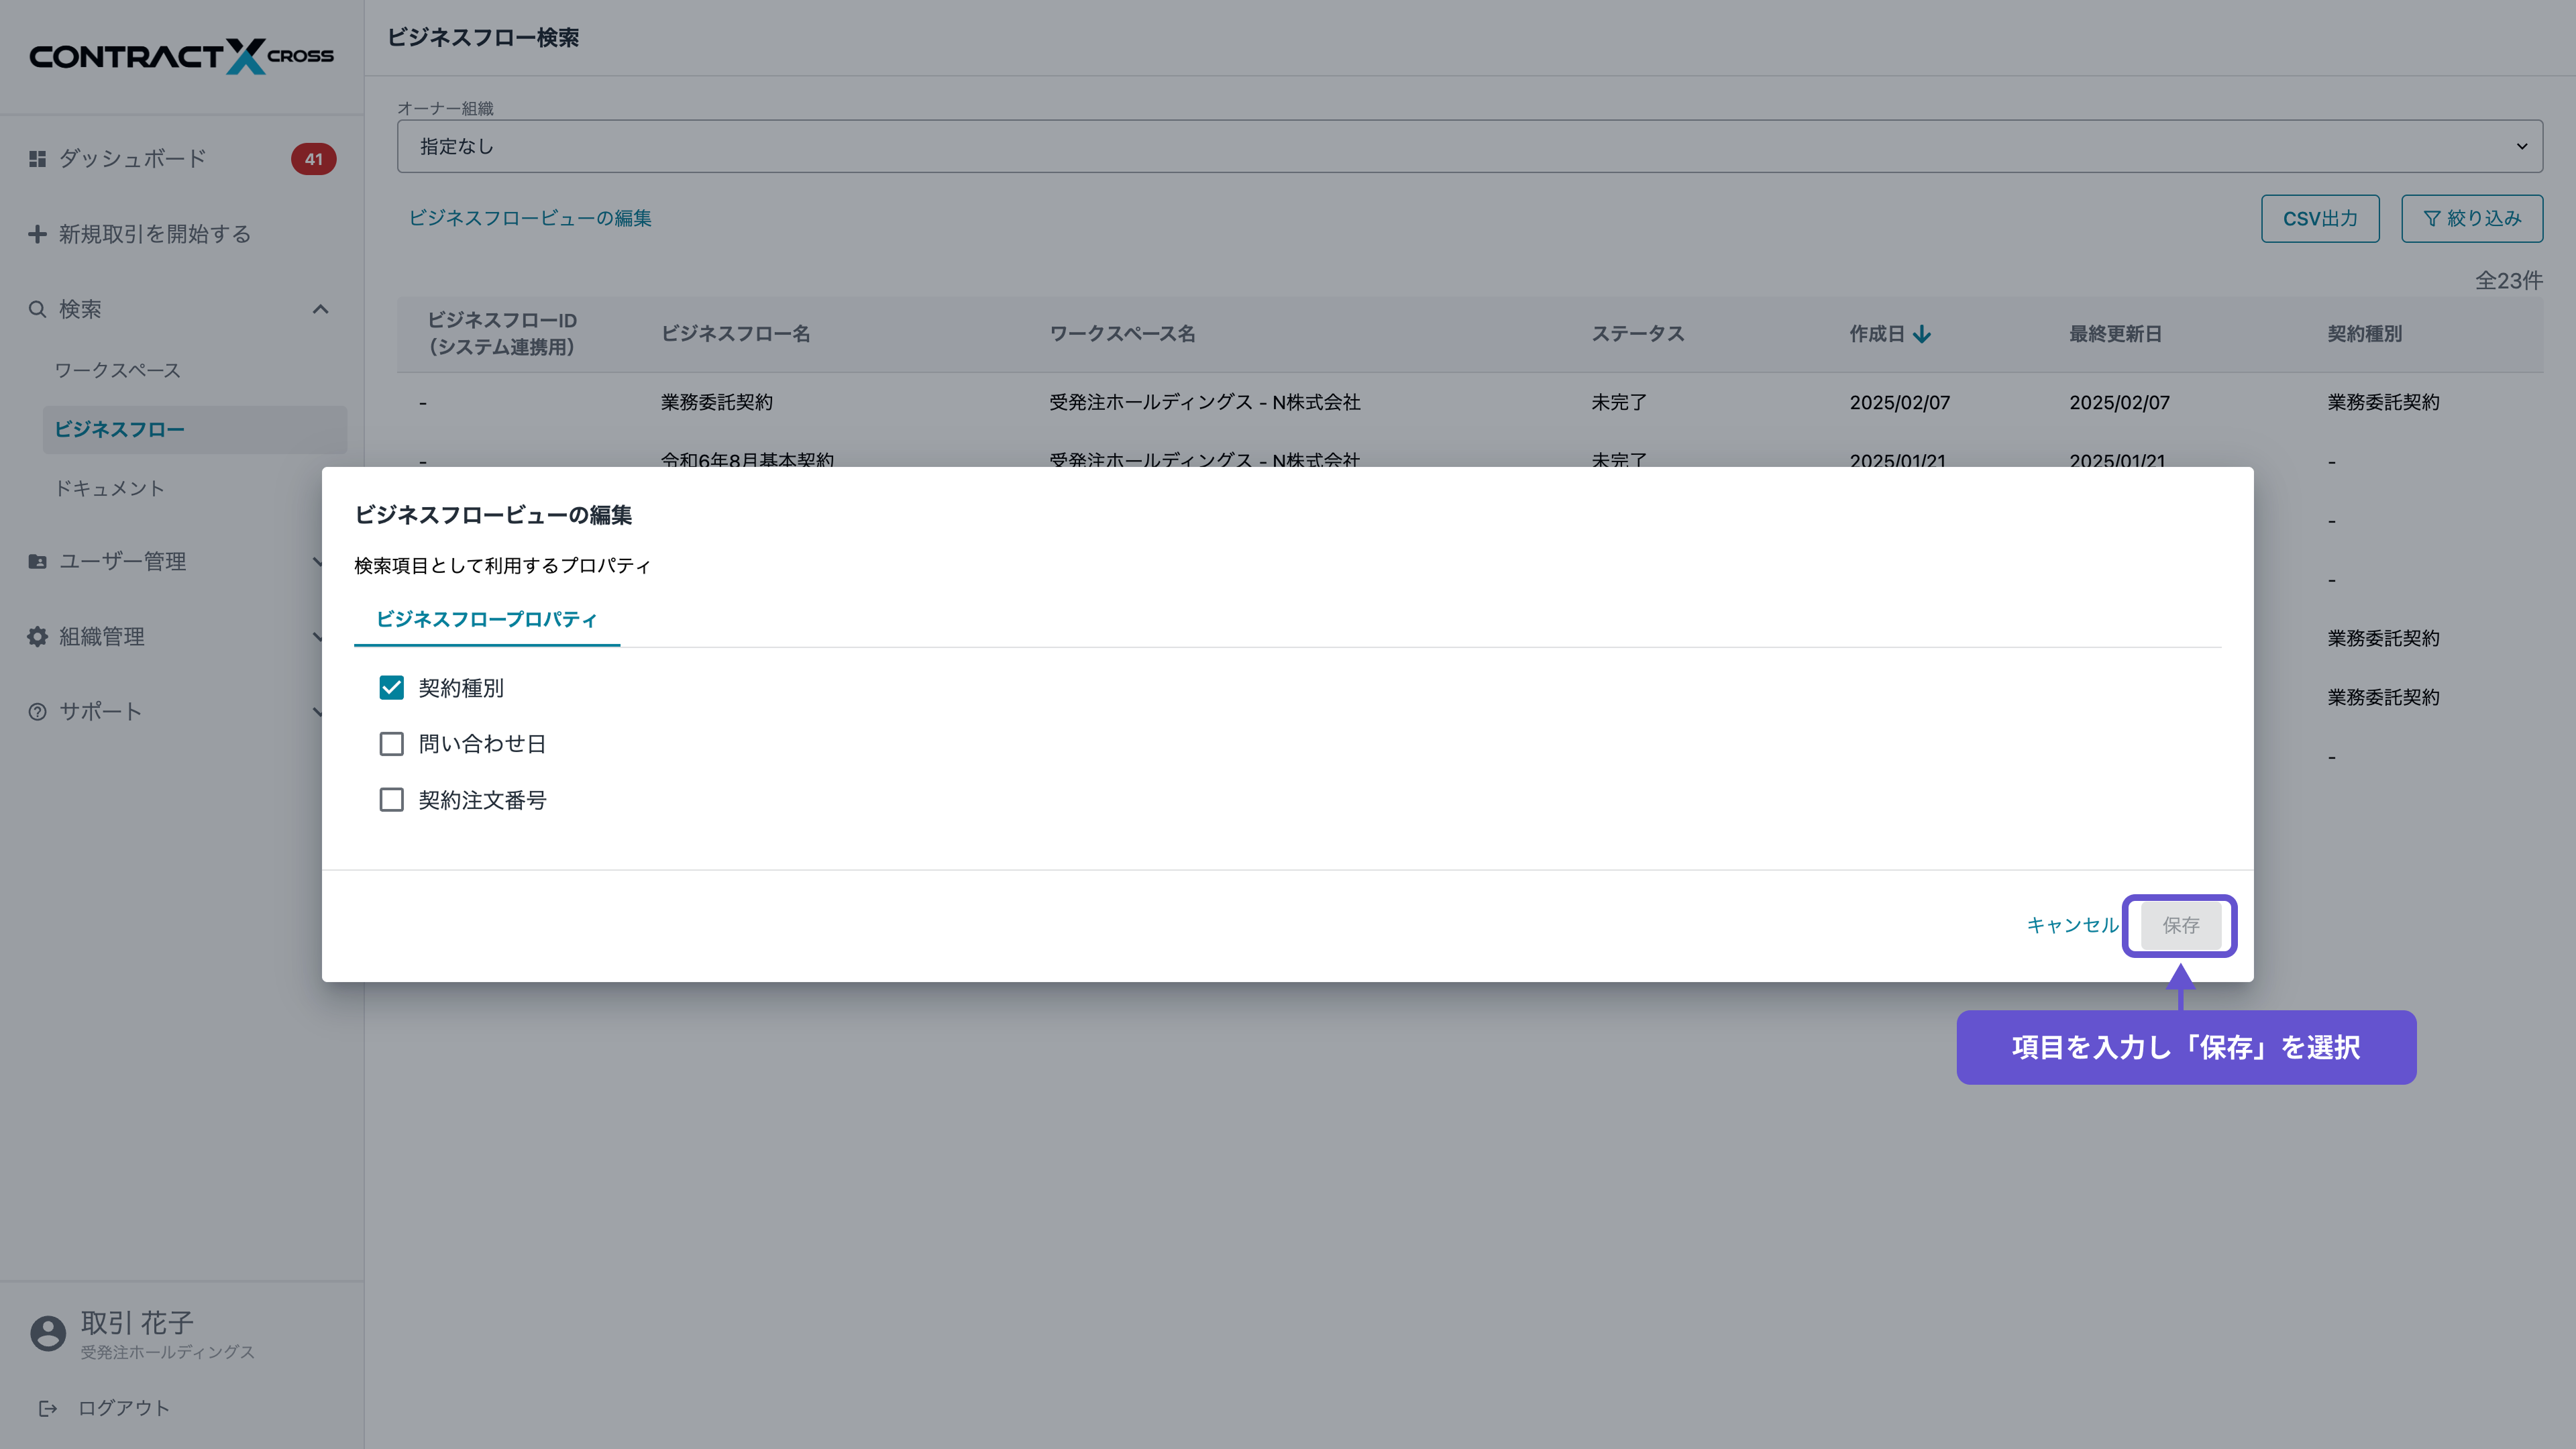Click the plus icon for 新規取引を開始する
The image size is (2576, 1449).
click(x=37, y=234)
